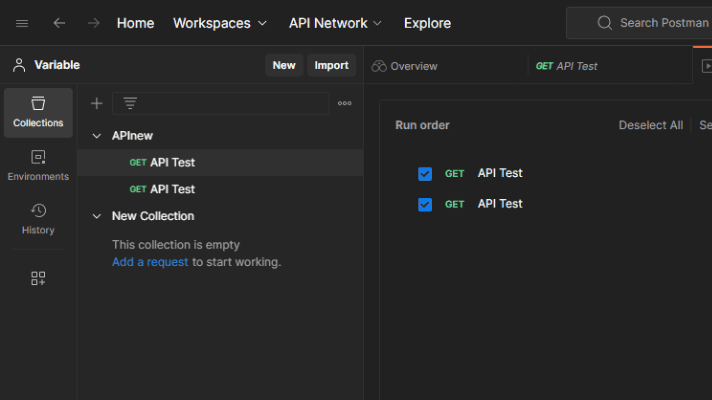Uncheck the second API Test in run order

[x=425, y=204]
